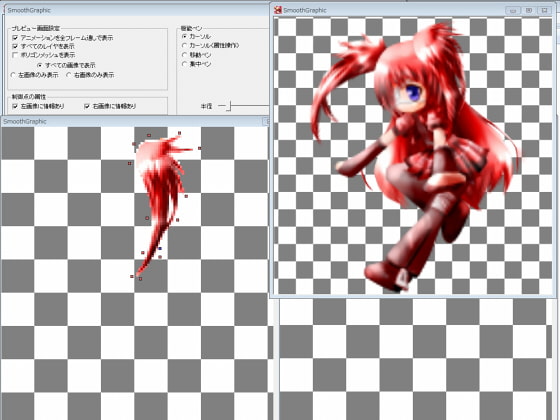This screenshot has height=420, width=560.
Task: Select カーソル pen mode radio
Action: 184,36
